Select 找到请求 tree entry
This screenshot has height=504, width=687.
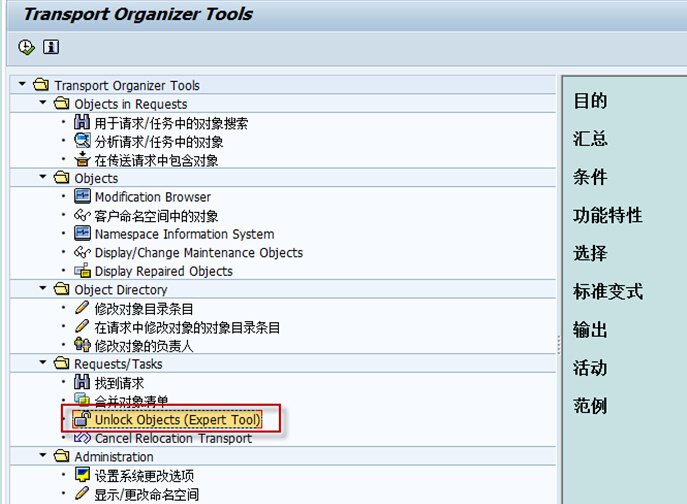119,383
